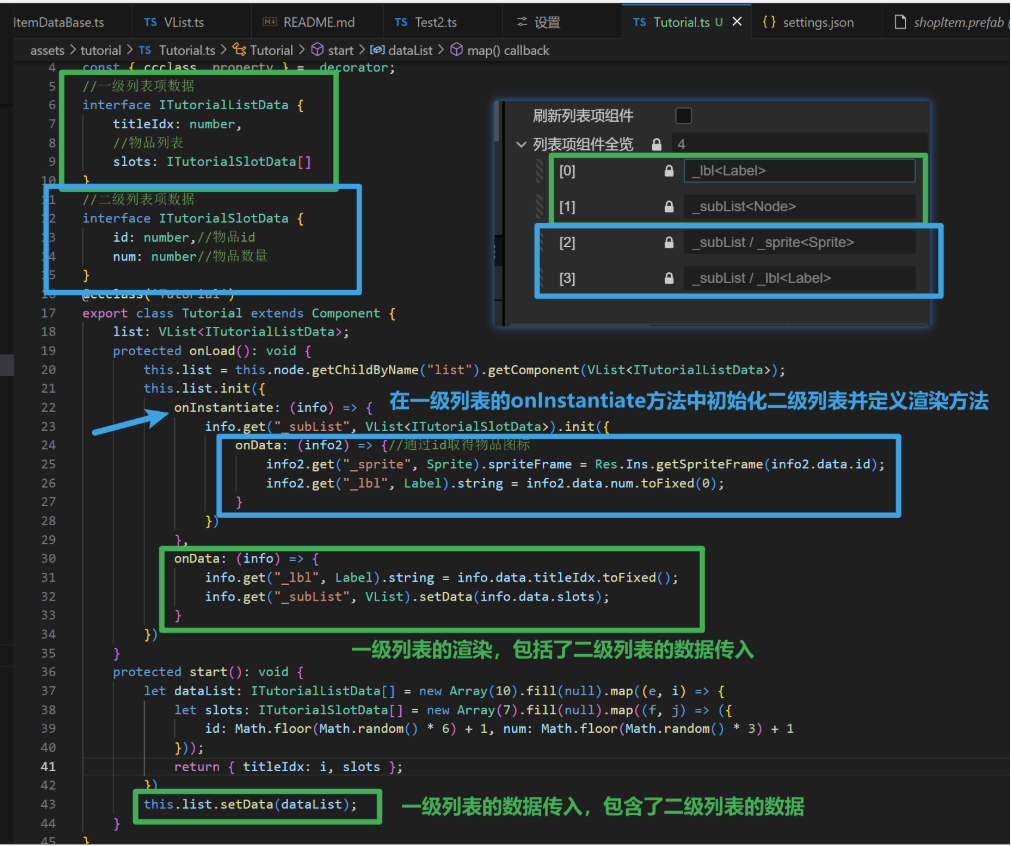Close the Tutorial.ts editor tab
The width and height of the screenshot is (1011, 846).
click(737, 22)
